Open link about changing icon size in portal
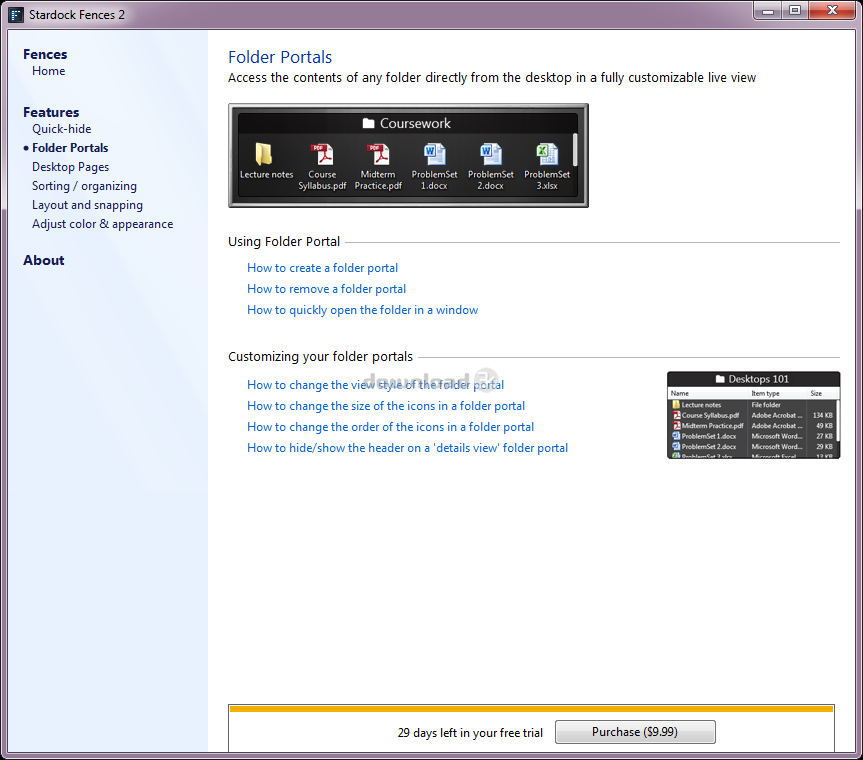 tap(386, 406)
